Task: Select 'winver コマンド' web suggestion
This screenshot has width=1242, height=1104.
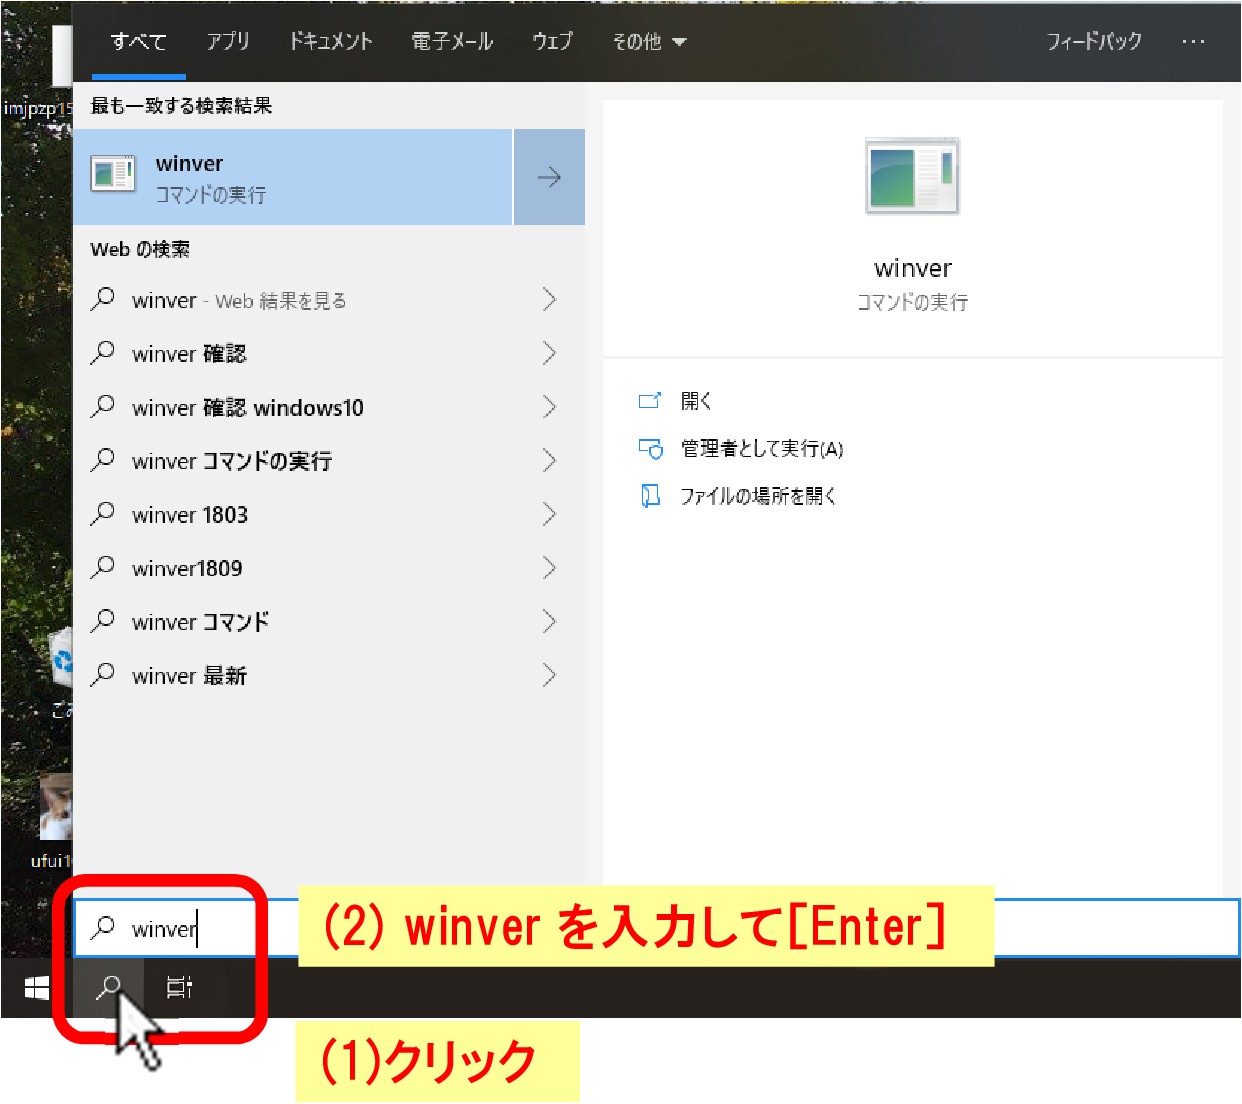Action: point(329,622)
